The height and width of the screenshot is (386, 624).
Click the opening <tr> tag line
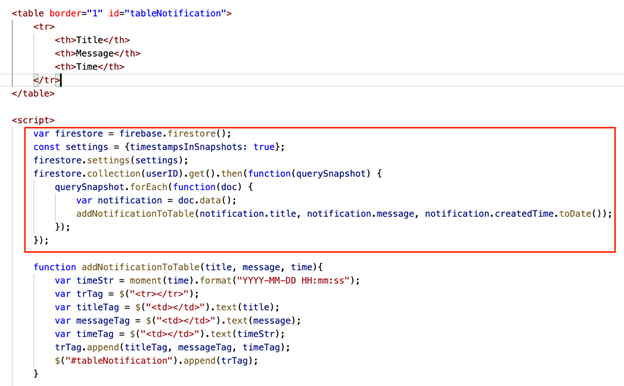pos(44,27)
